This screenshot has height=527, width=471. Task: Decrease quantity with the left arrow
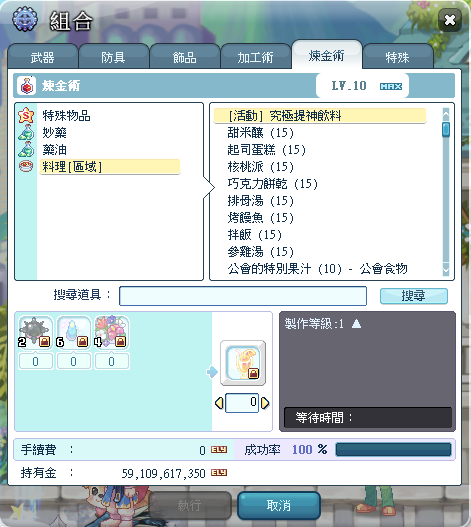[x=219, y=403]
